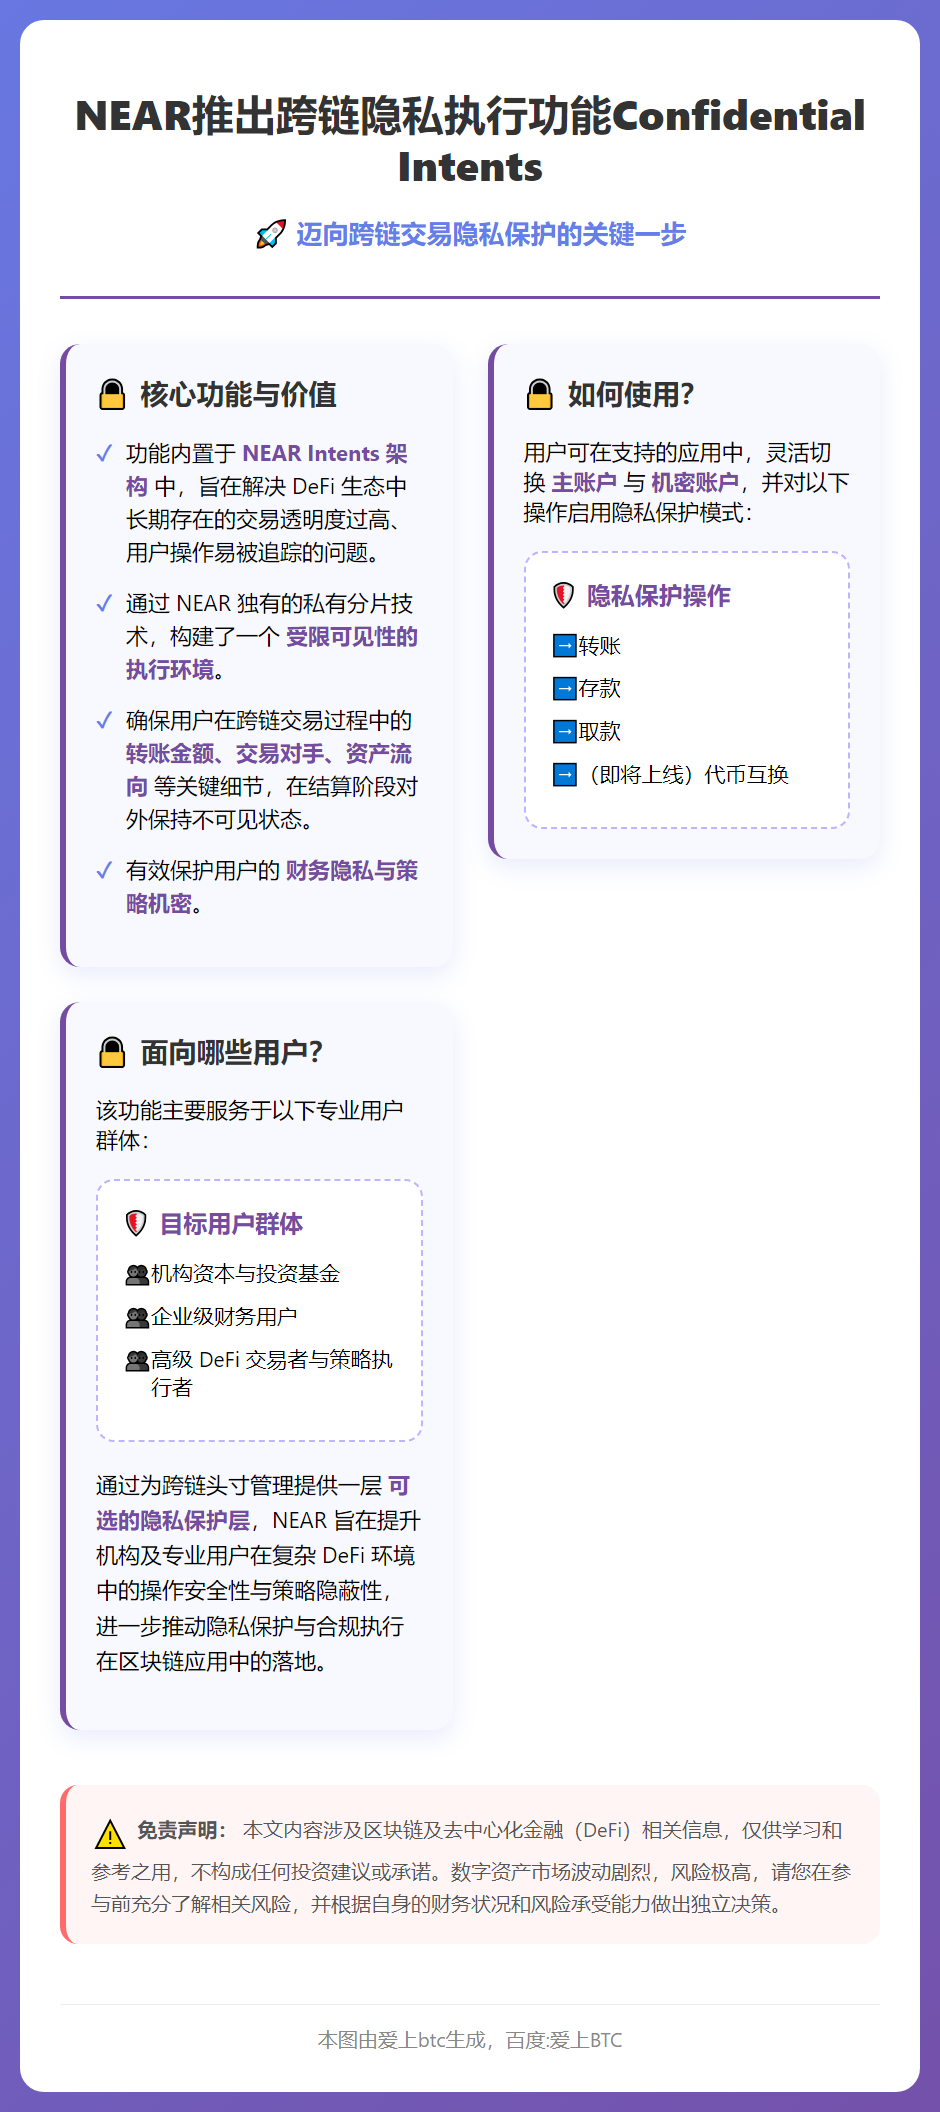Click the list item 高级 DeFi 交易者与策略执行者
Screen dimensions: 940x2112
coord(272,1374)
